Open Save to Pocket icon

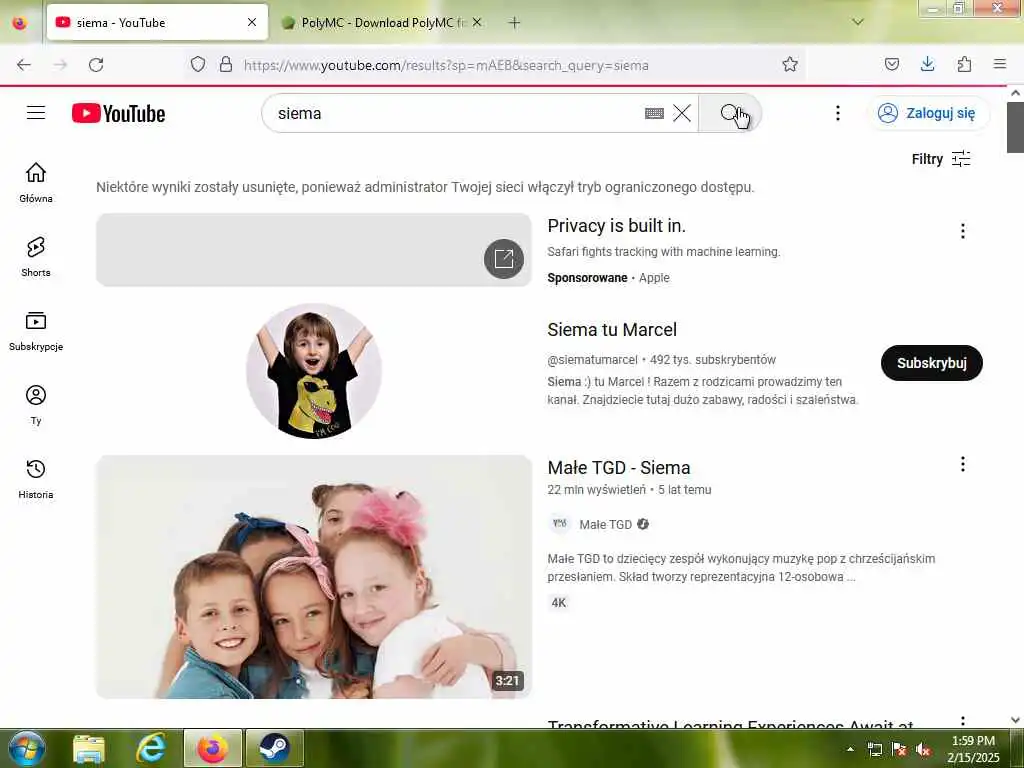tap(892, 64)
